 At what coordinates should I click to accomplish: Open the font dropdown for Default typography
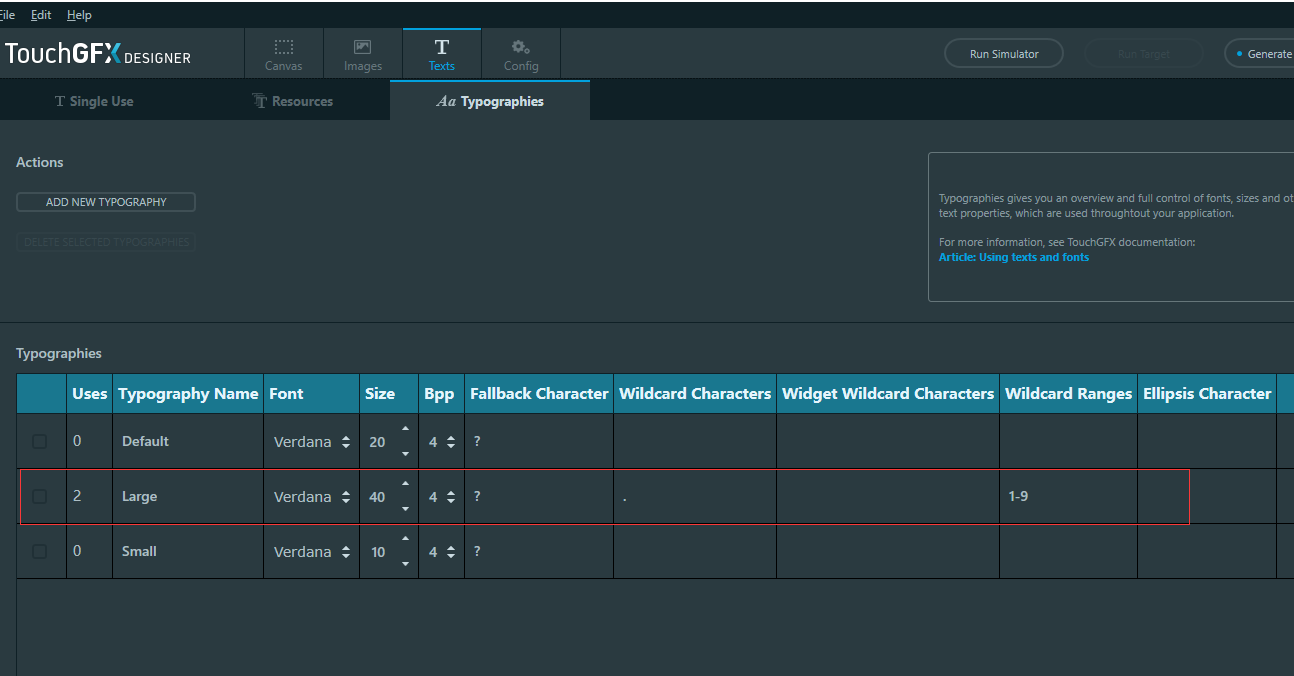pos(345,441)
